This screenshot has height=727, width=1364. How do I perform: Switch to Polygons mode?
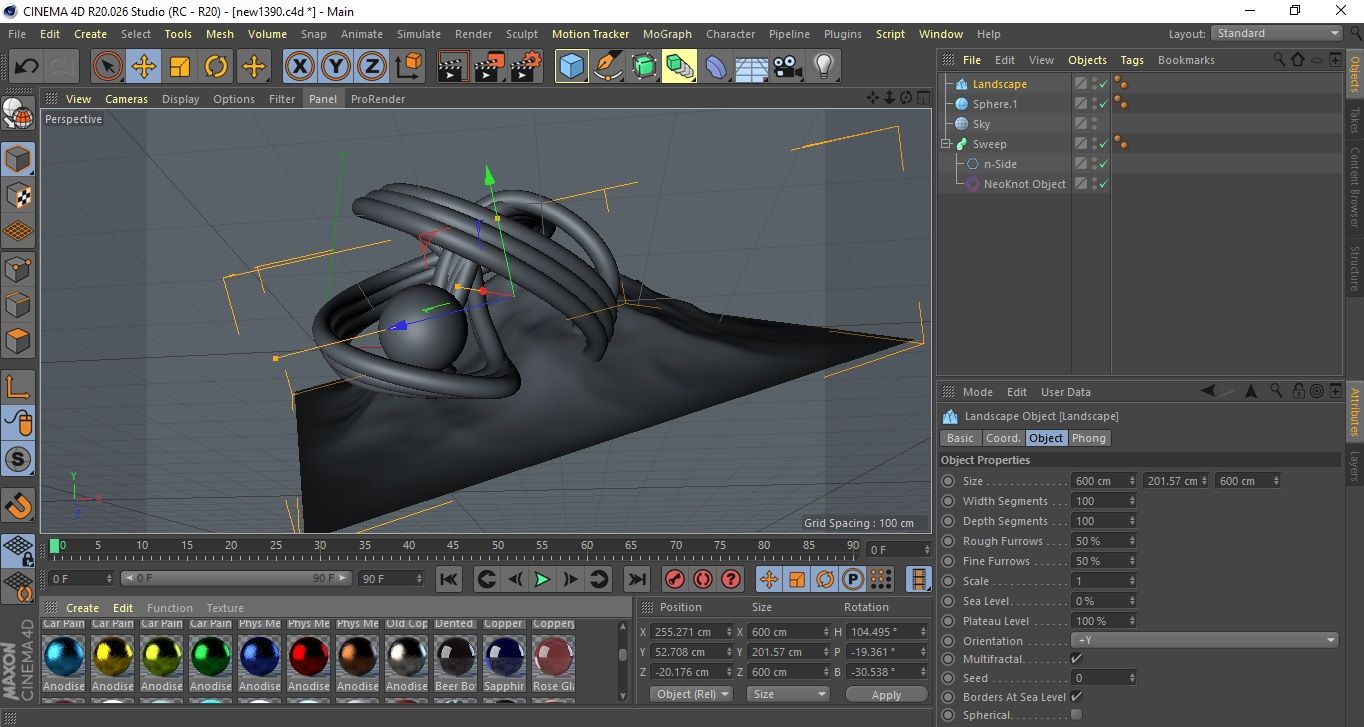click(18, 340)
